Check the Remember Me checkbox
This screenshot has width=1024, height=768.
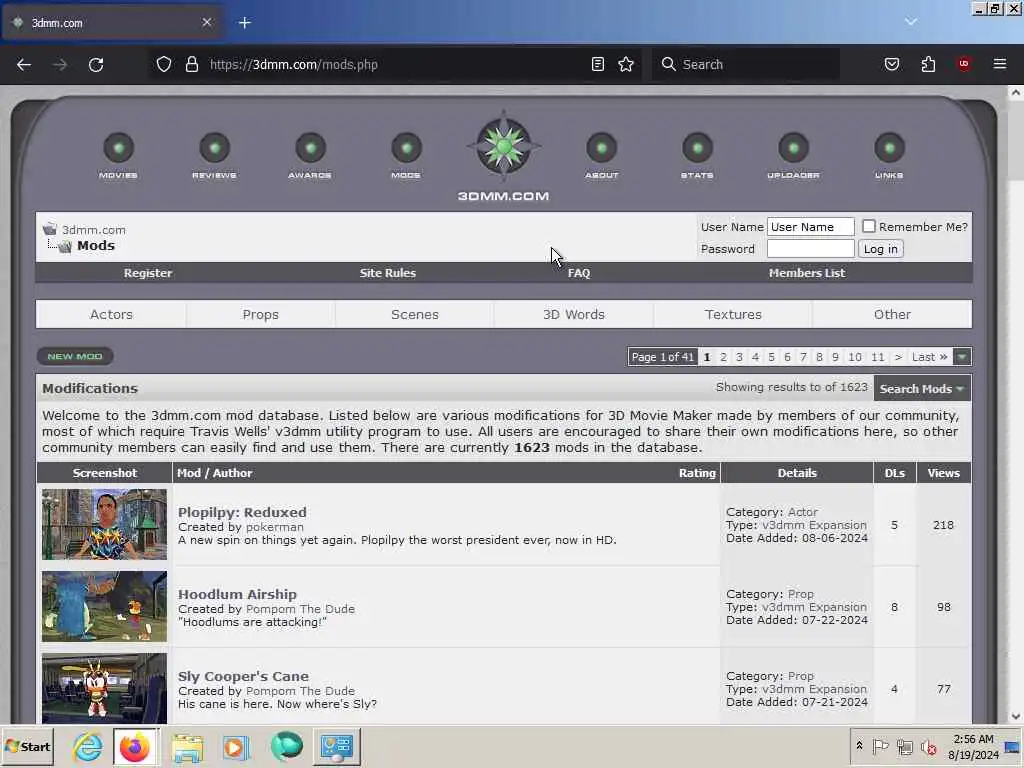point(868,226)
